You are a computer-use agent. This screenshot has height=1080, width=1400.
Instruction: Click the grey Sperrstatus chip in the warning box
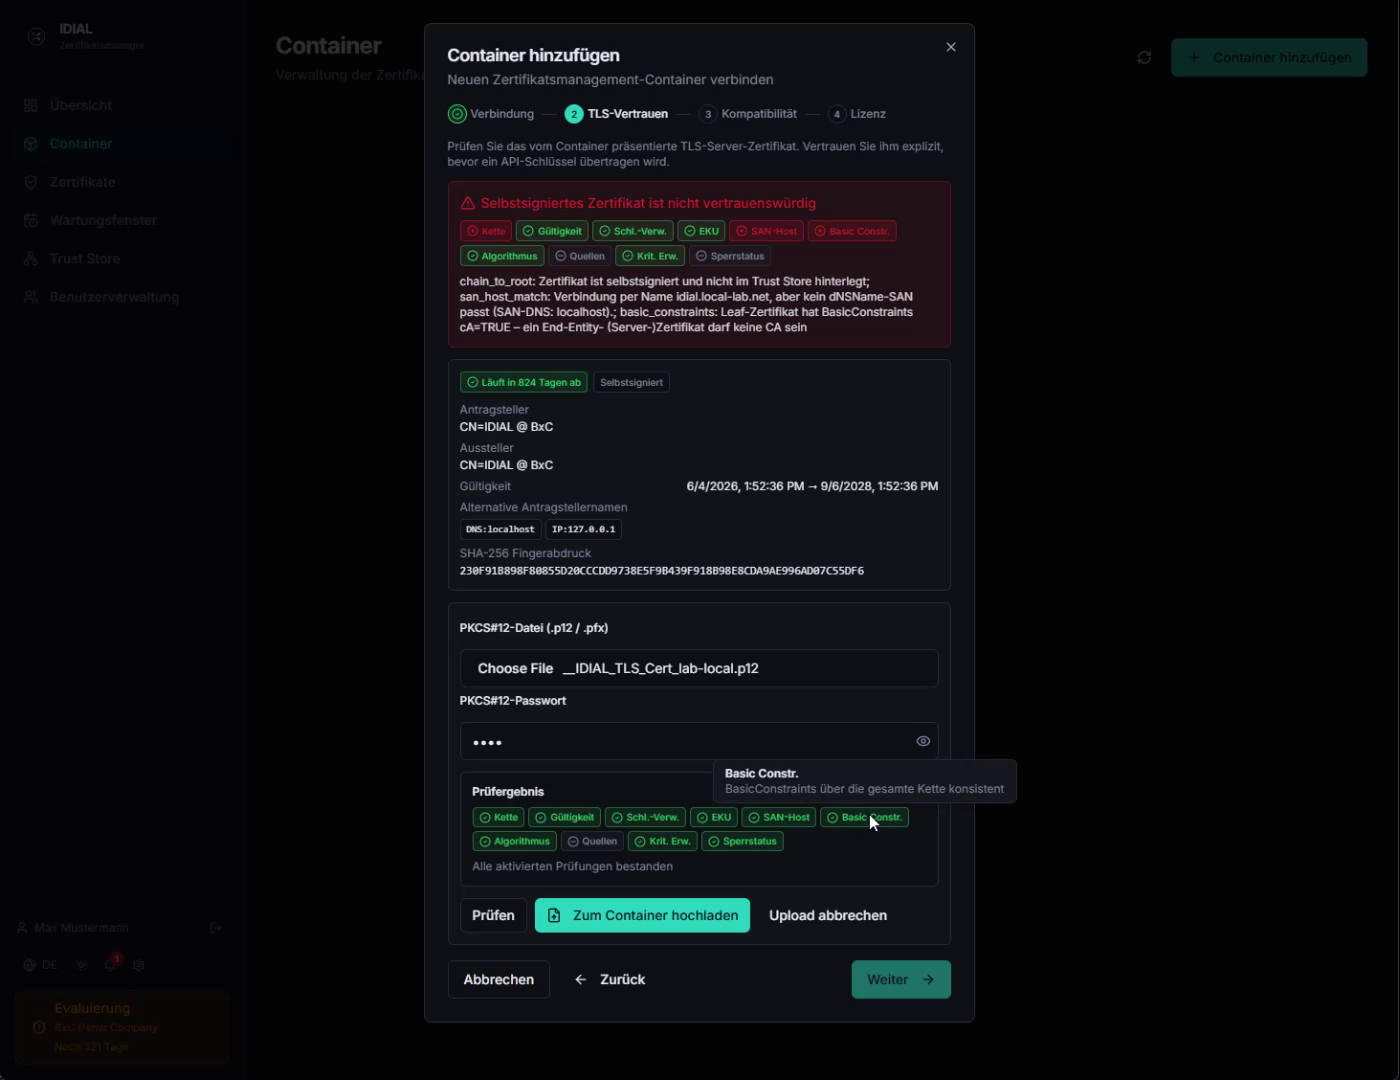(x=730, y=256)
